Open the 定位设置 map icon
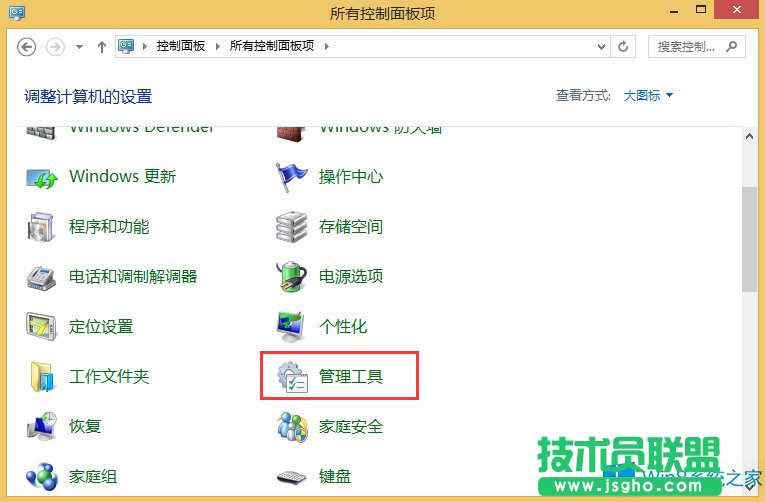The image size is (765, 502). [x=41, y=327]
